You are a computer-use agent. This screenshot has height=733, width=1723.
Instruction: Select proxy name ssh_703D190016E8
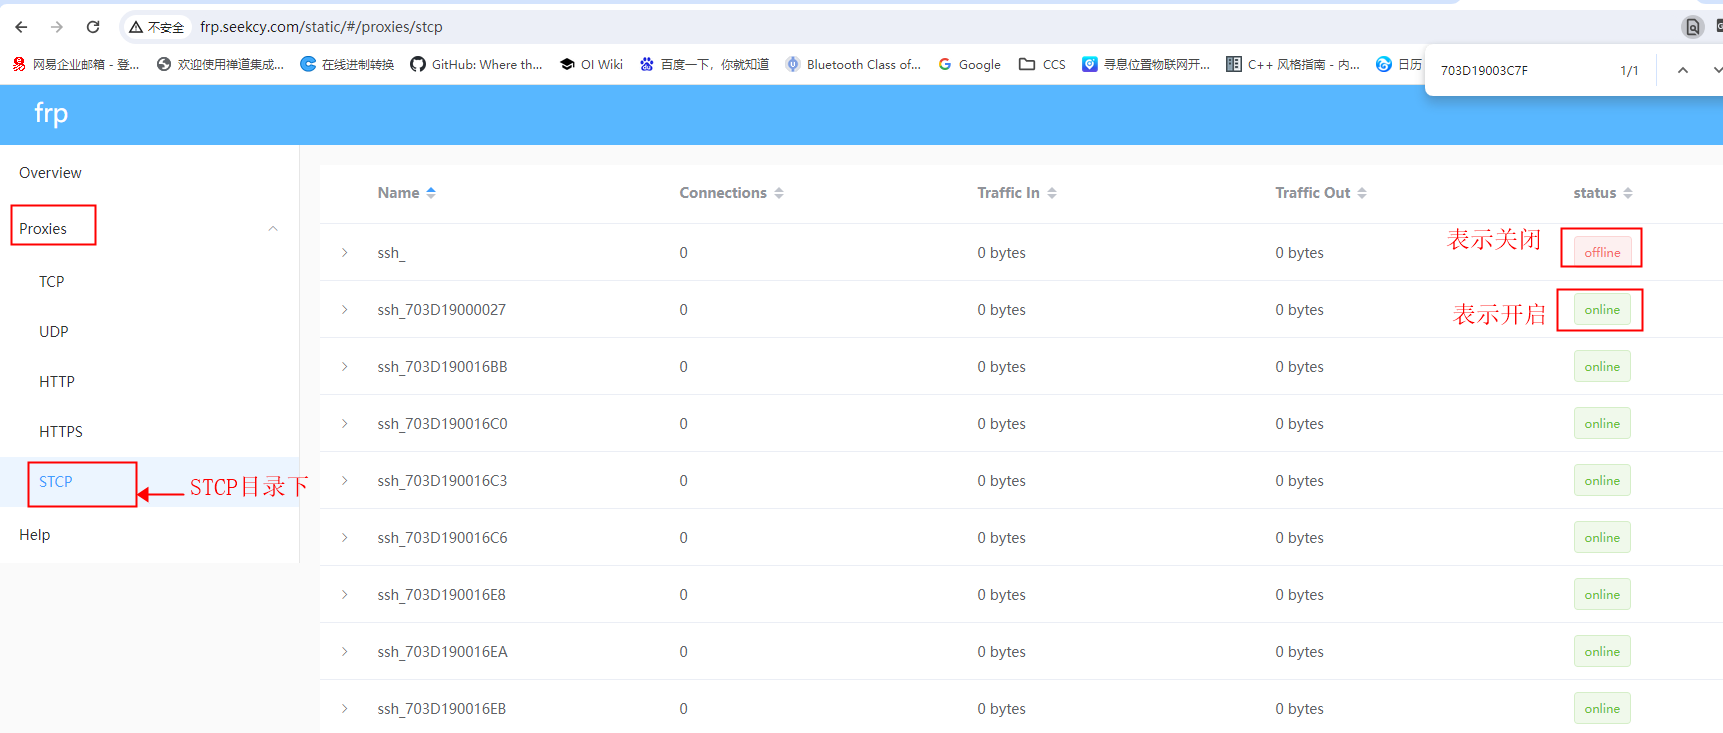[441, 594]
